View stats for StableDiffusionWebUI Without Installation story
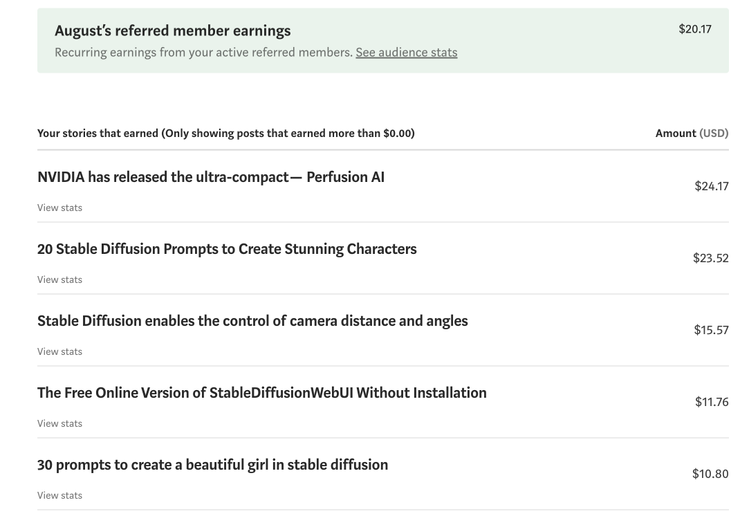Screen dimensions: 740x514 [x=60, y=424]
